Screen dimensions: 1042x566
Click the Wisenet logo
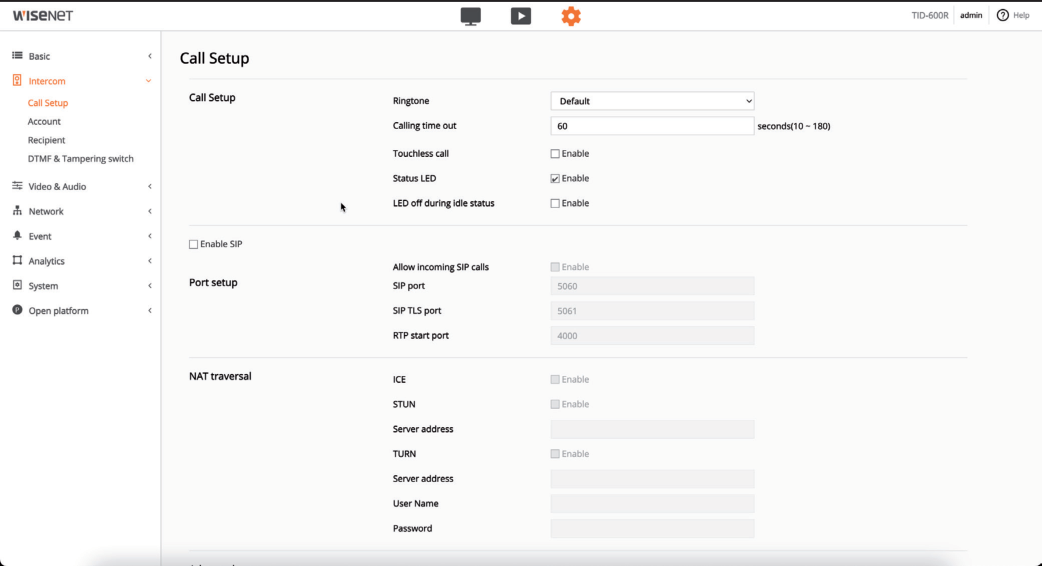tap(43, 15)
